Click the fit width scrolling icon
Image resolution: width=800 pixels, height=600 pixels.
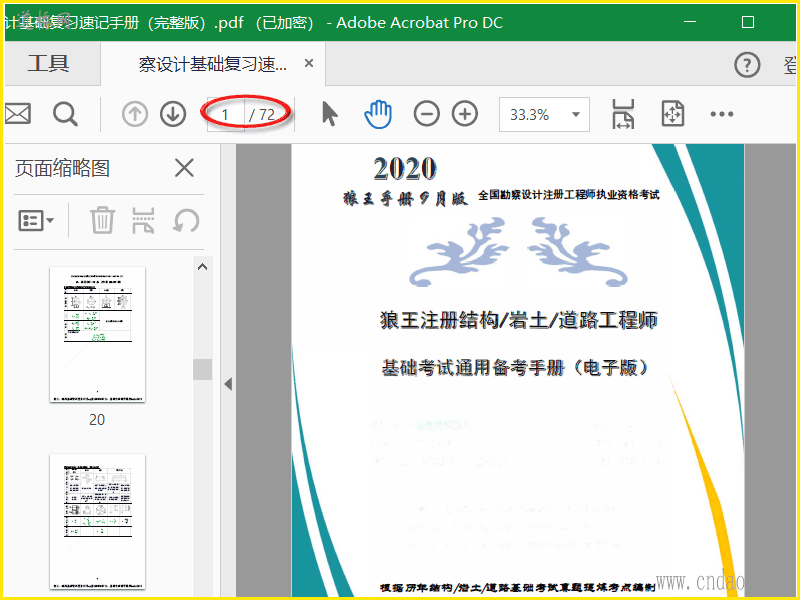click(x=623, y=114)
